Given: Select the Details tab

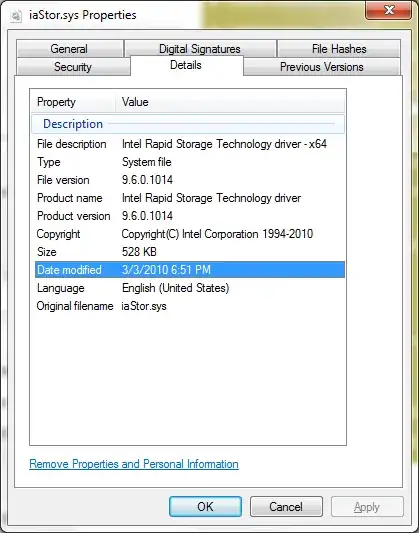Looking at the screenshot, I should pyautogui.click(x=186, y=65).
